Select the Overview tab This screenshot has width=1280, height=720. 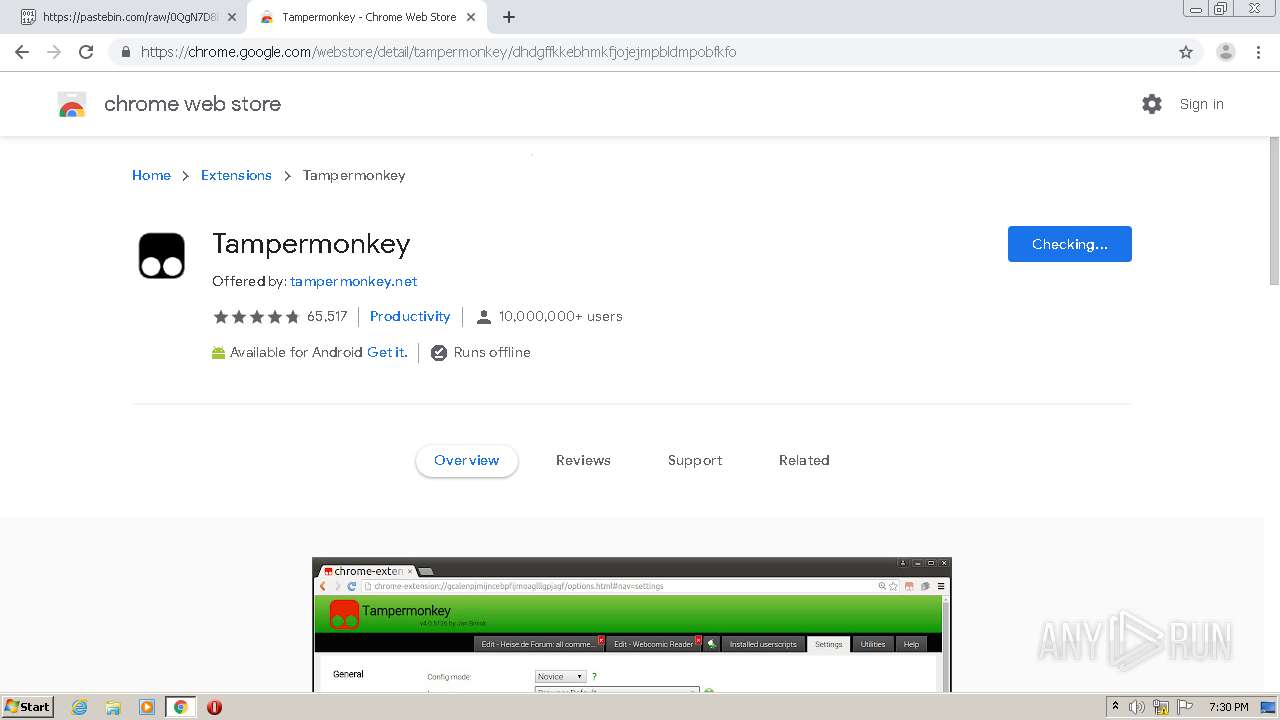pyautogui.click(x=467, y=461)
